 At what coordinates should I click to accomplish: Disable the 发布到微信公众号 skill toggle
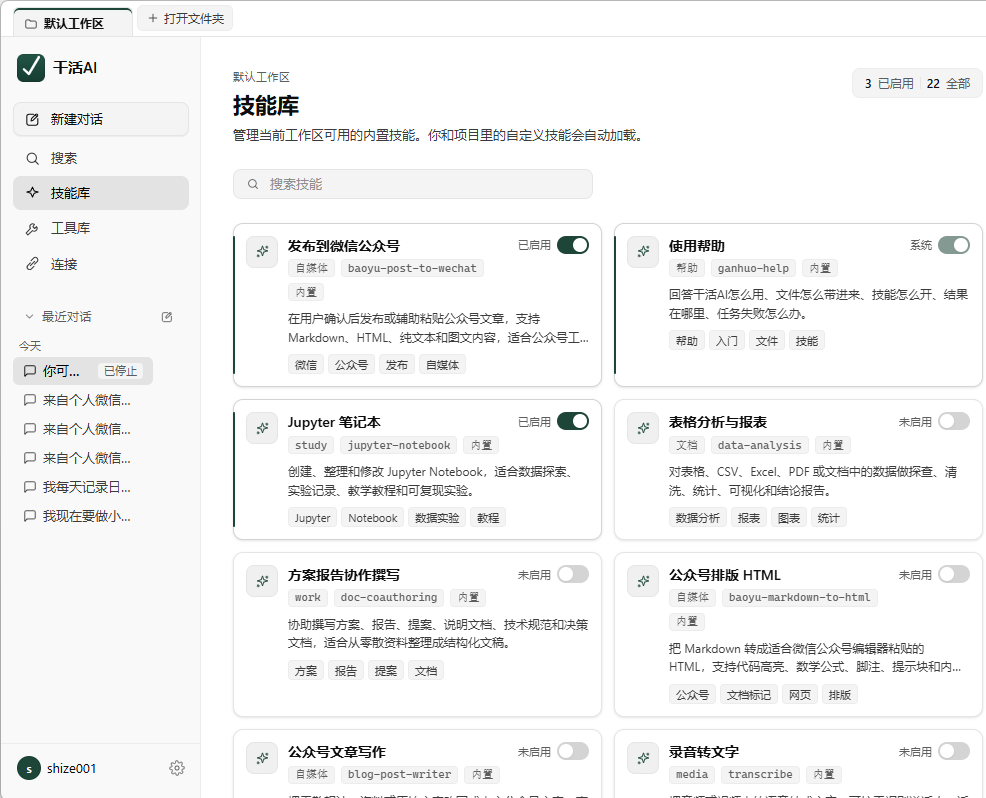coord(573,245)
